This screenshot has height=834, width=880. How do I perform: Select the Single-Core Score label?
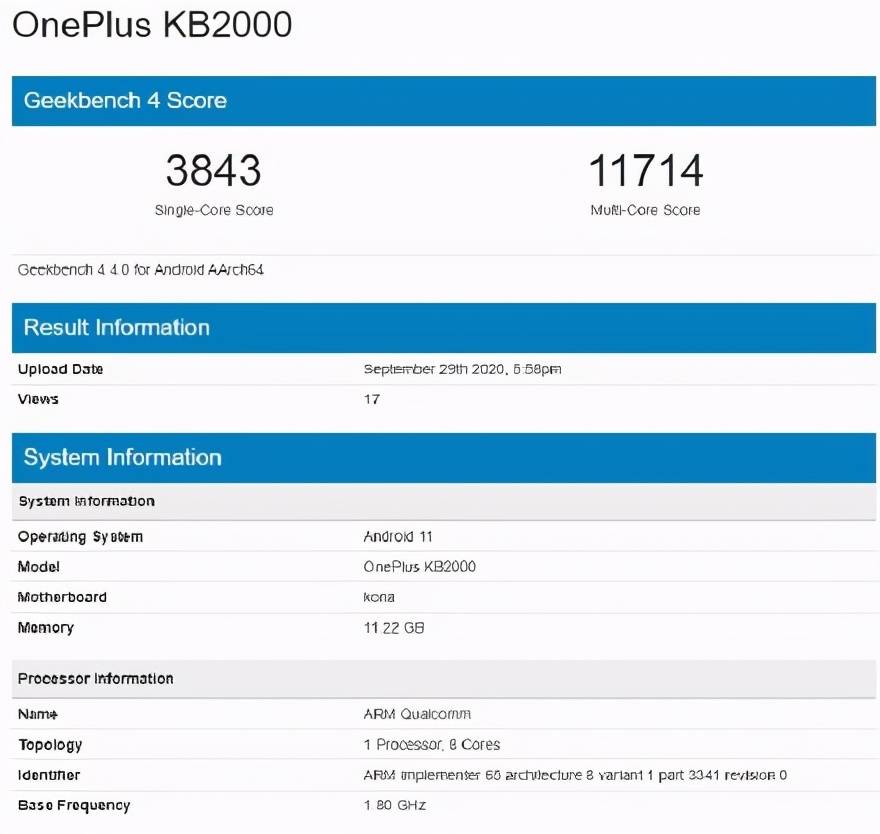point(214,210)
